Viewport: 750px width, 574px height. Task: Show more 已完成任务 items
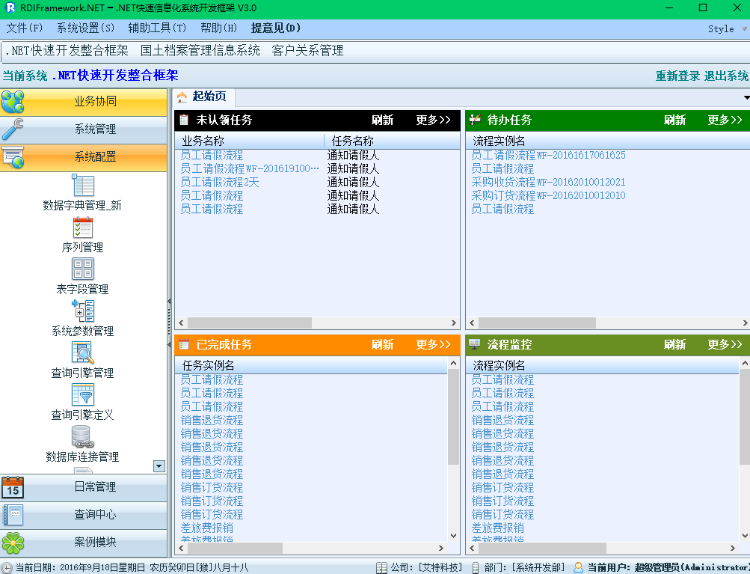(433, 344)
